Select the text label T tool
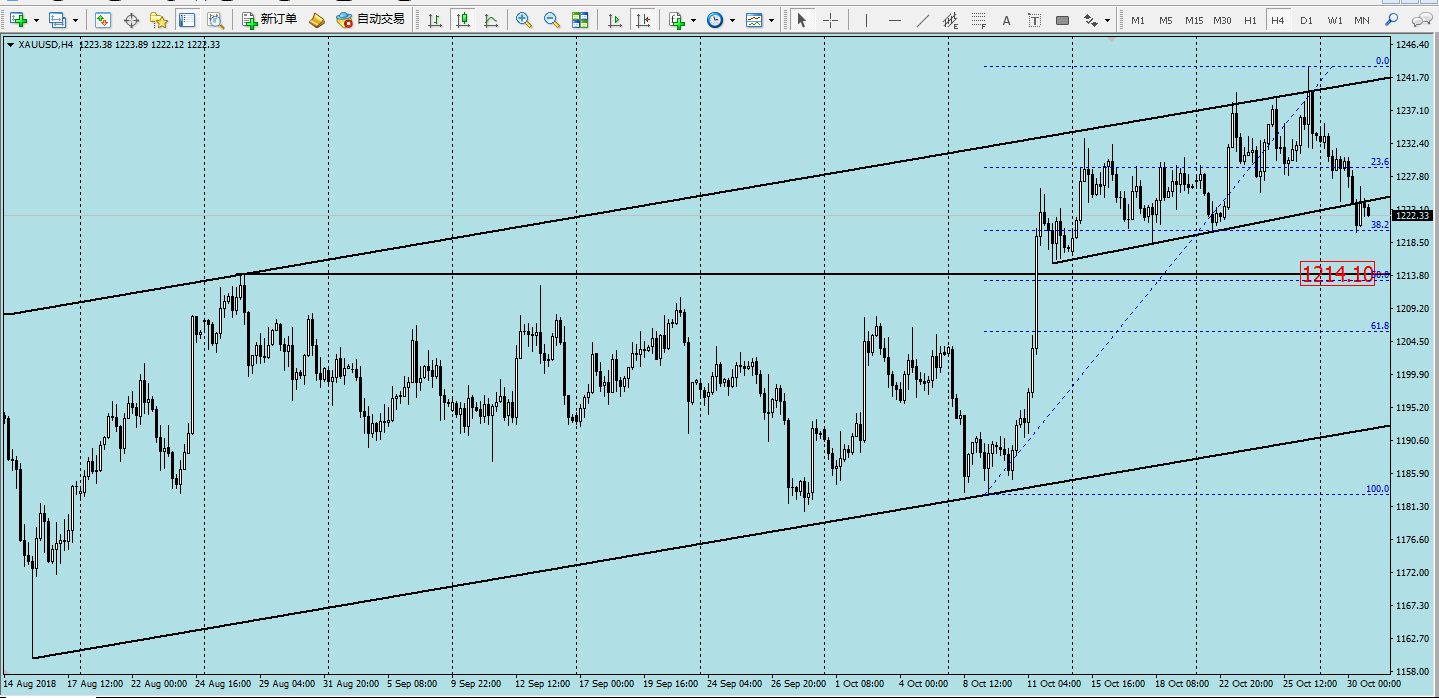Image resolution: width=1439 pixels, height=698 pixels. [1034, 19]
